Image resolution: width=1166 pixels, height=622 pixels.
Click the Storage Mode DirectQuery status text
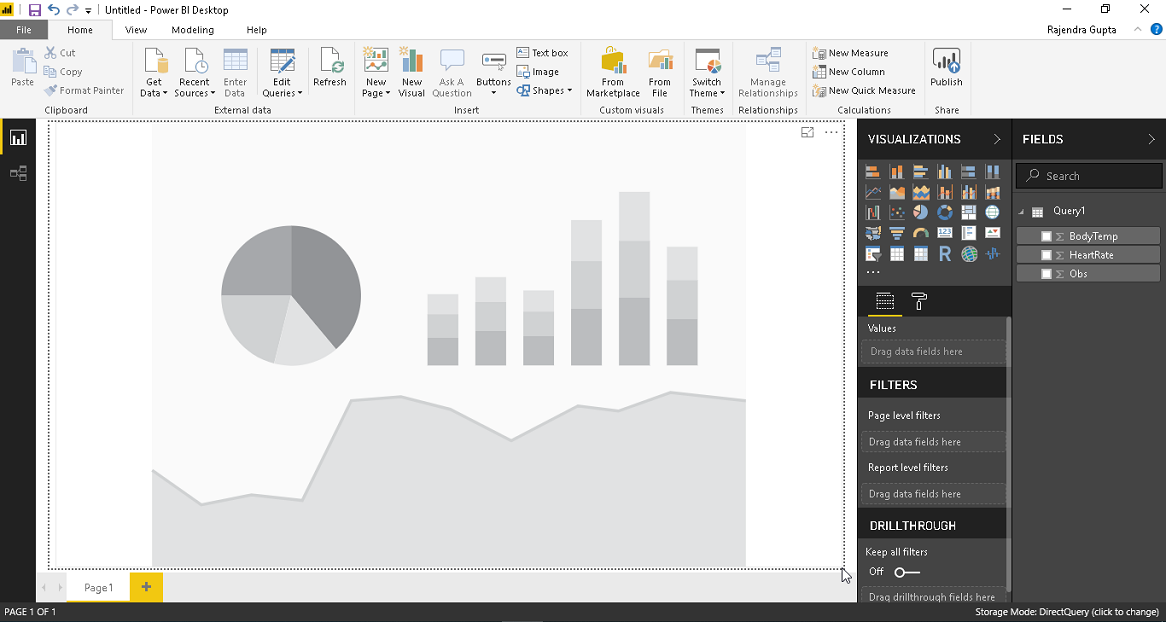tap(1066, 612)
